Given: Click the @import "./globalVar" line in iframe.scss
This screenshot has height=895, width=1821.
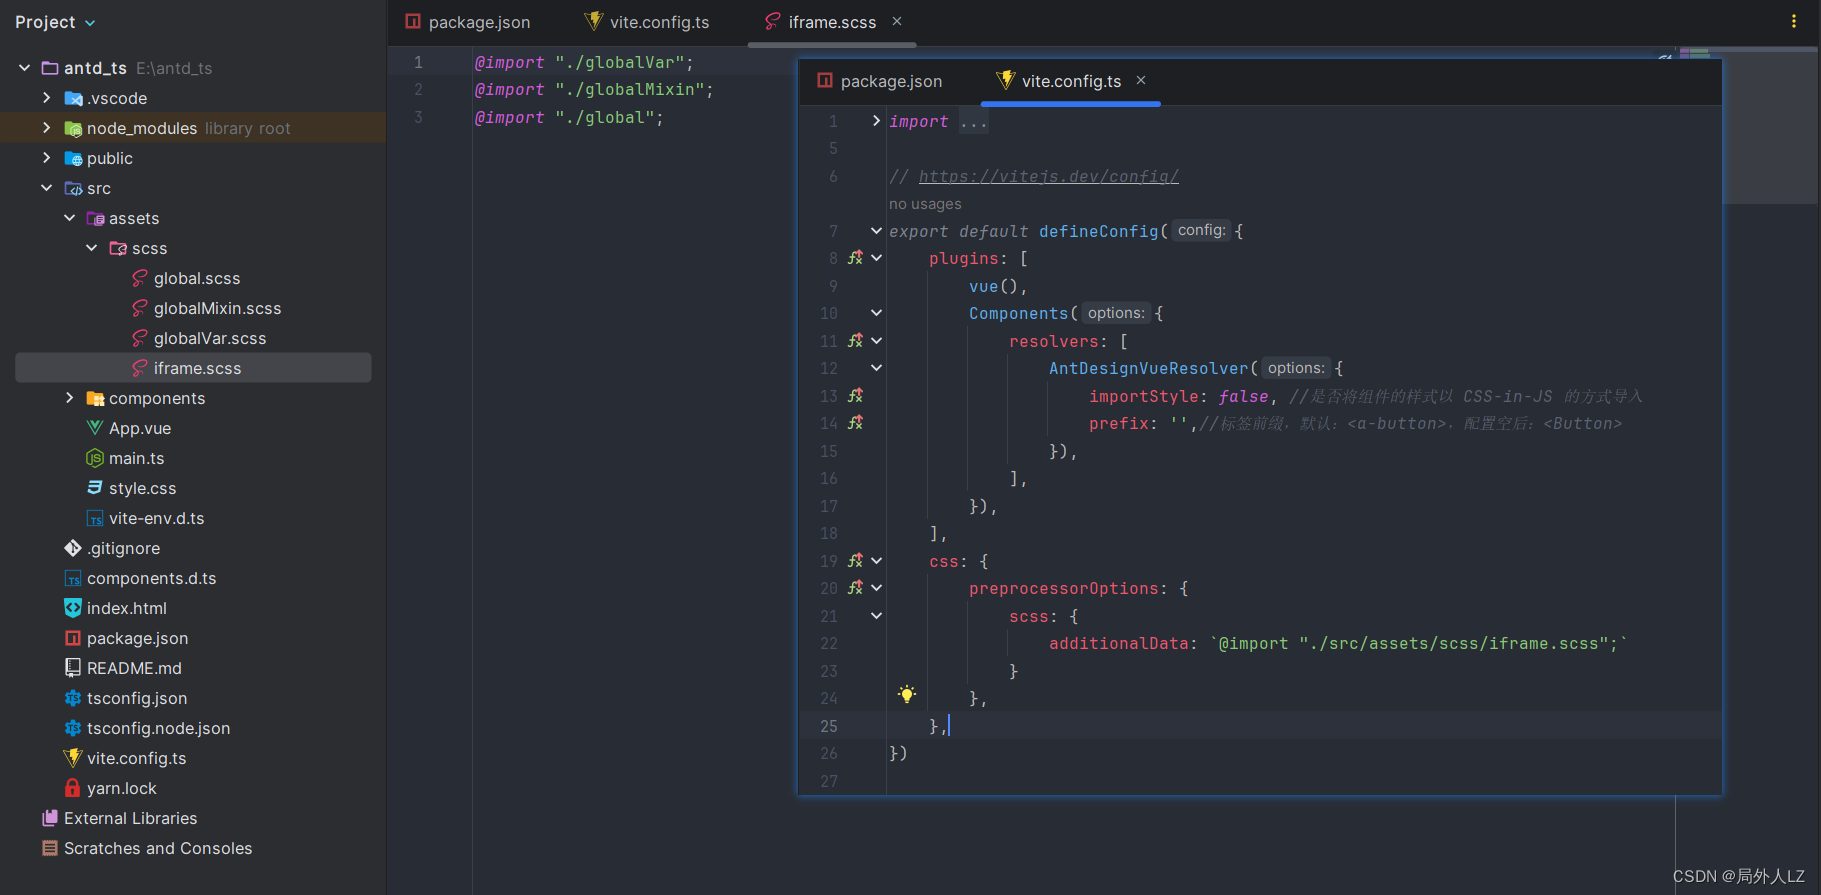Looking at the screenshot, I should tap(584, 62).
